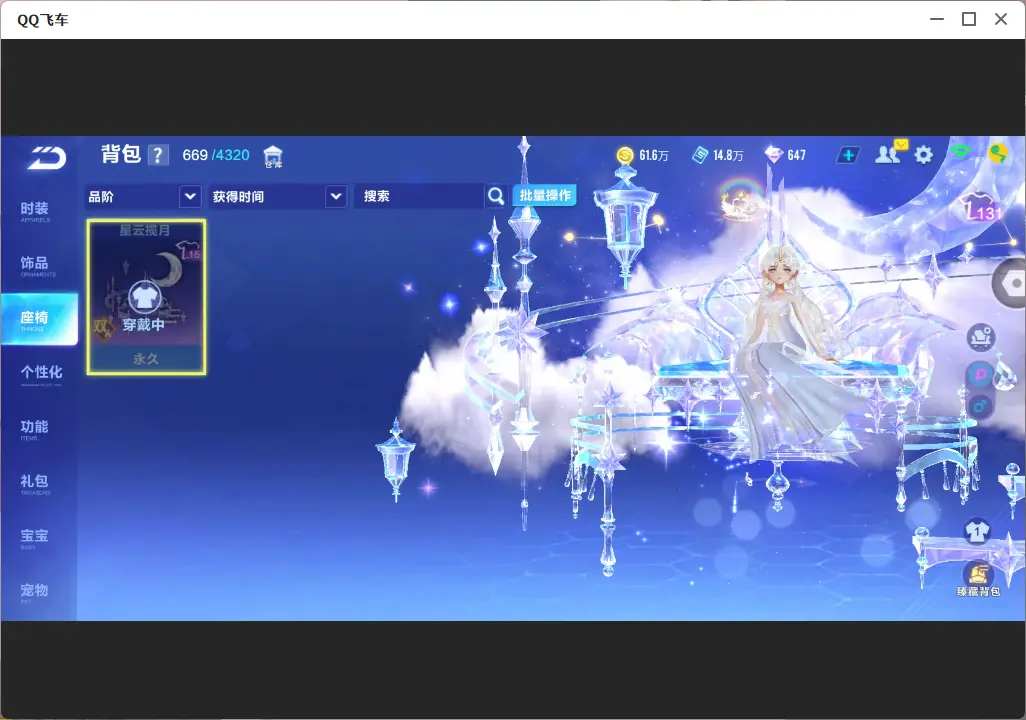Open the 宠物 pet tab

[35, 592]
